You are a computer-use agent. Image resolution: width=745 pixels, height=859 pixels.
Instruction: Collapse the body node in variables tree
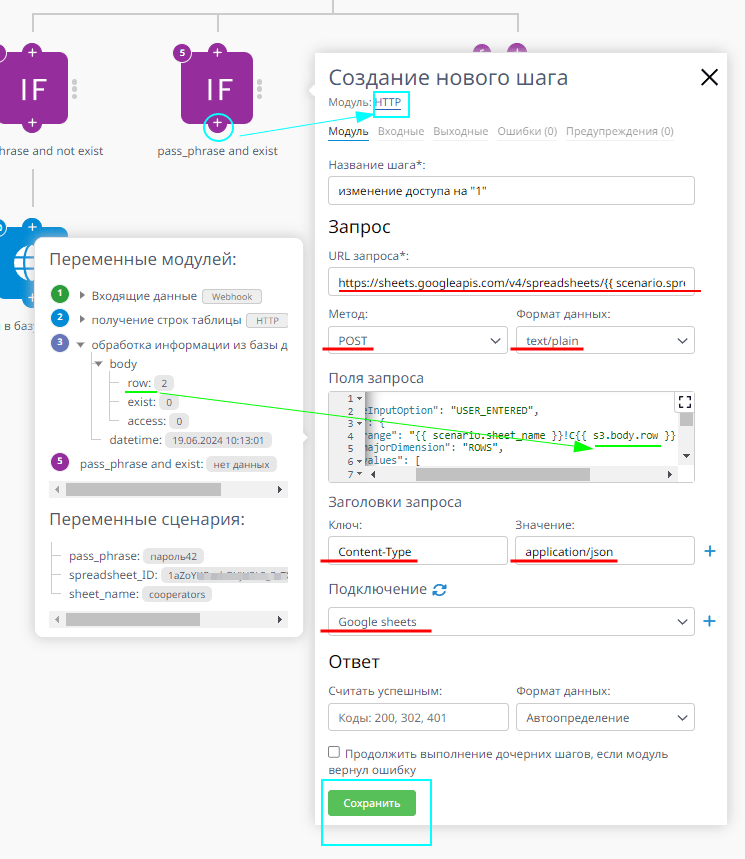[x=98, y=364]
